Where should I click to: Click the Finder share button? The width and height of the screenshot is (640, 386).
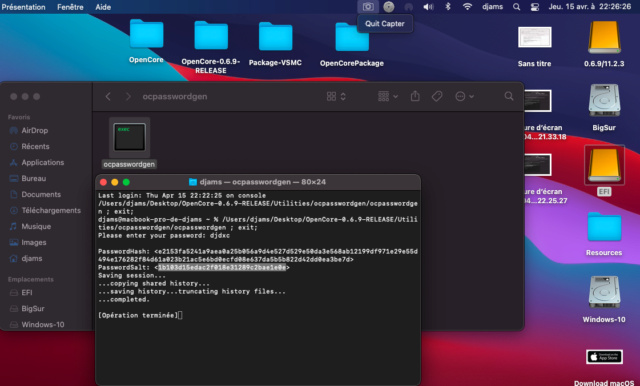pyautogui.click(x=415, y=96)
